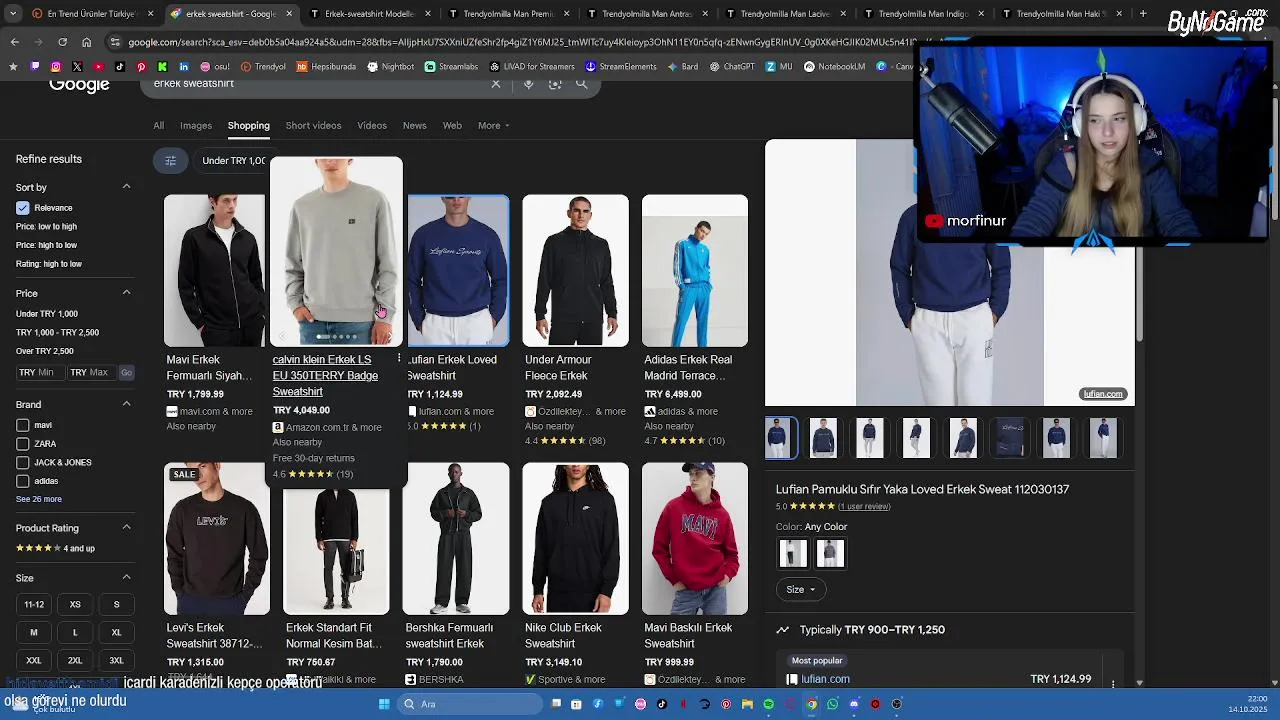Open the TikTok bookmark icon
The height and width of the screenshot is (720, 1280).
click(120, 67)
